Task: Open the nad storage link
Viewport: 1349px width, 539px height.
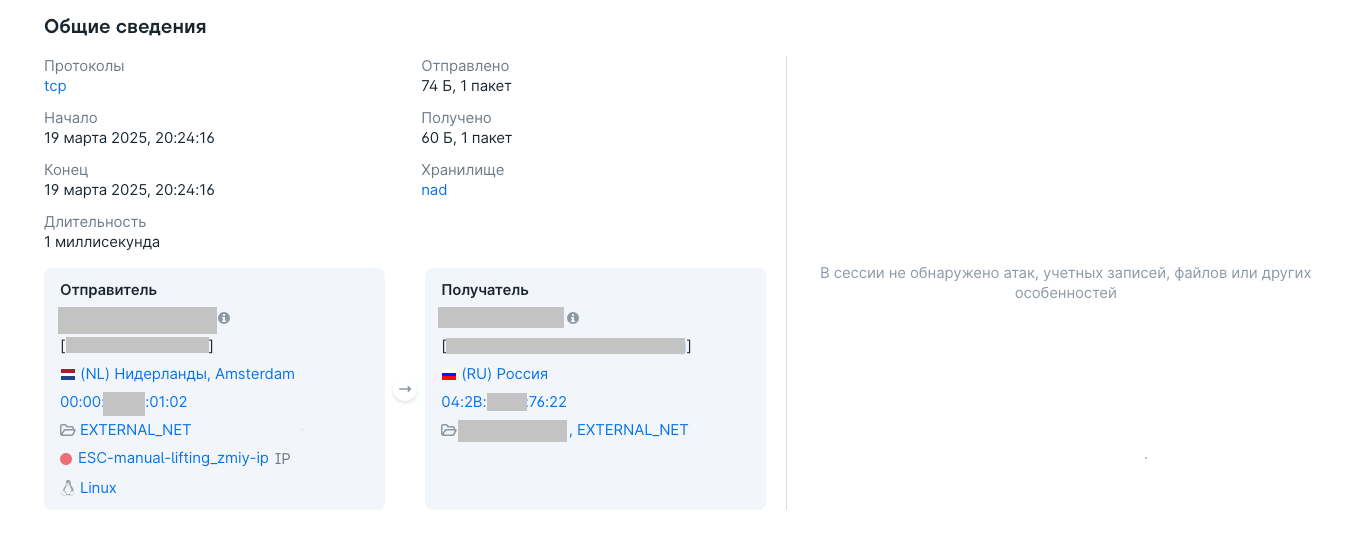Action: pos(434,190)
